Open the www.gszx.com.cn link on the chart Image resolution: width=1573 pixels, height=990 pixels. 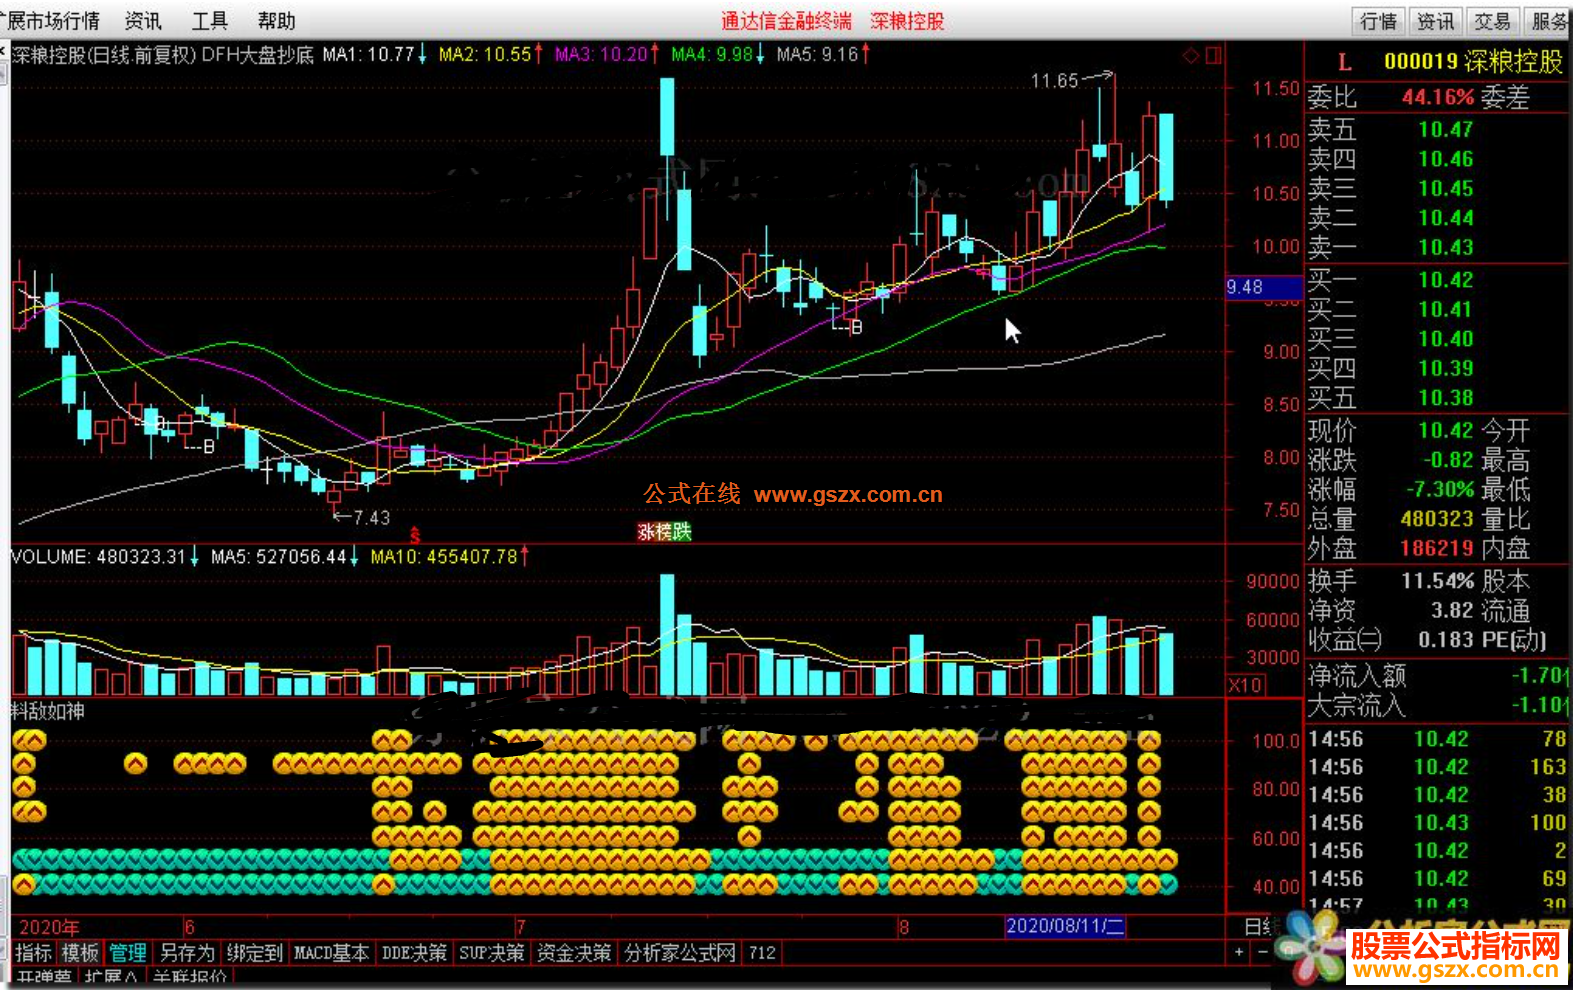click(x=848, y=494)
